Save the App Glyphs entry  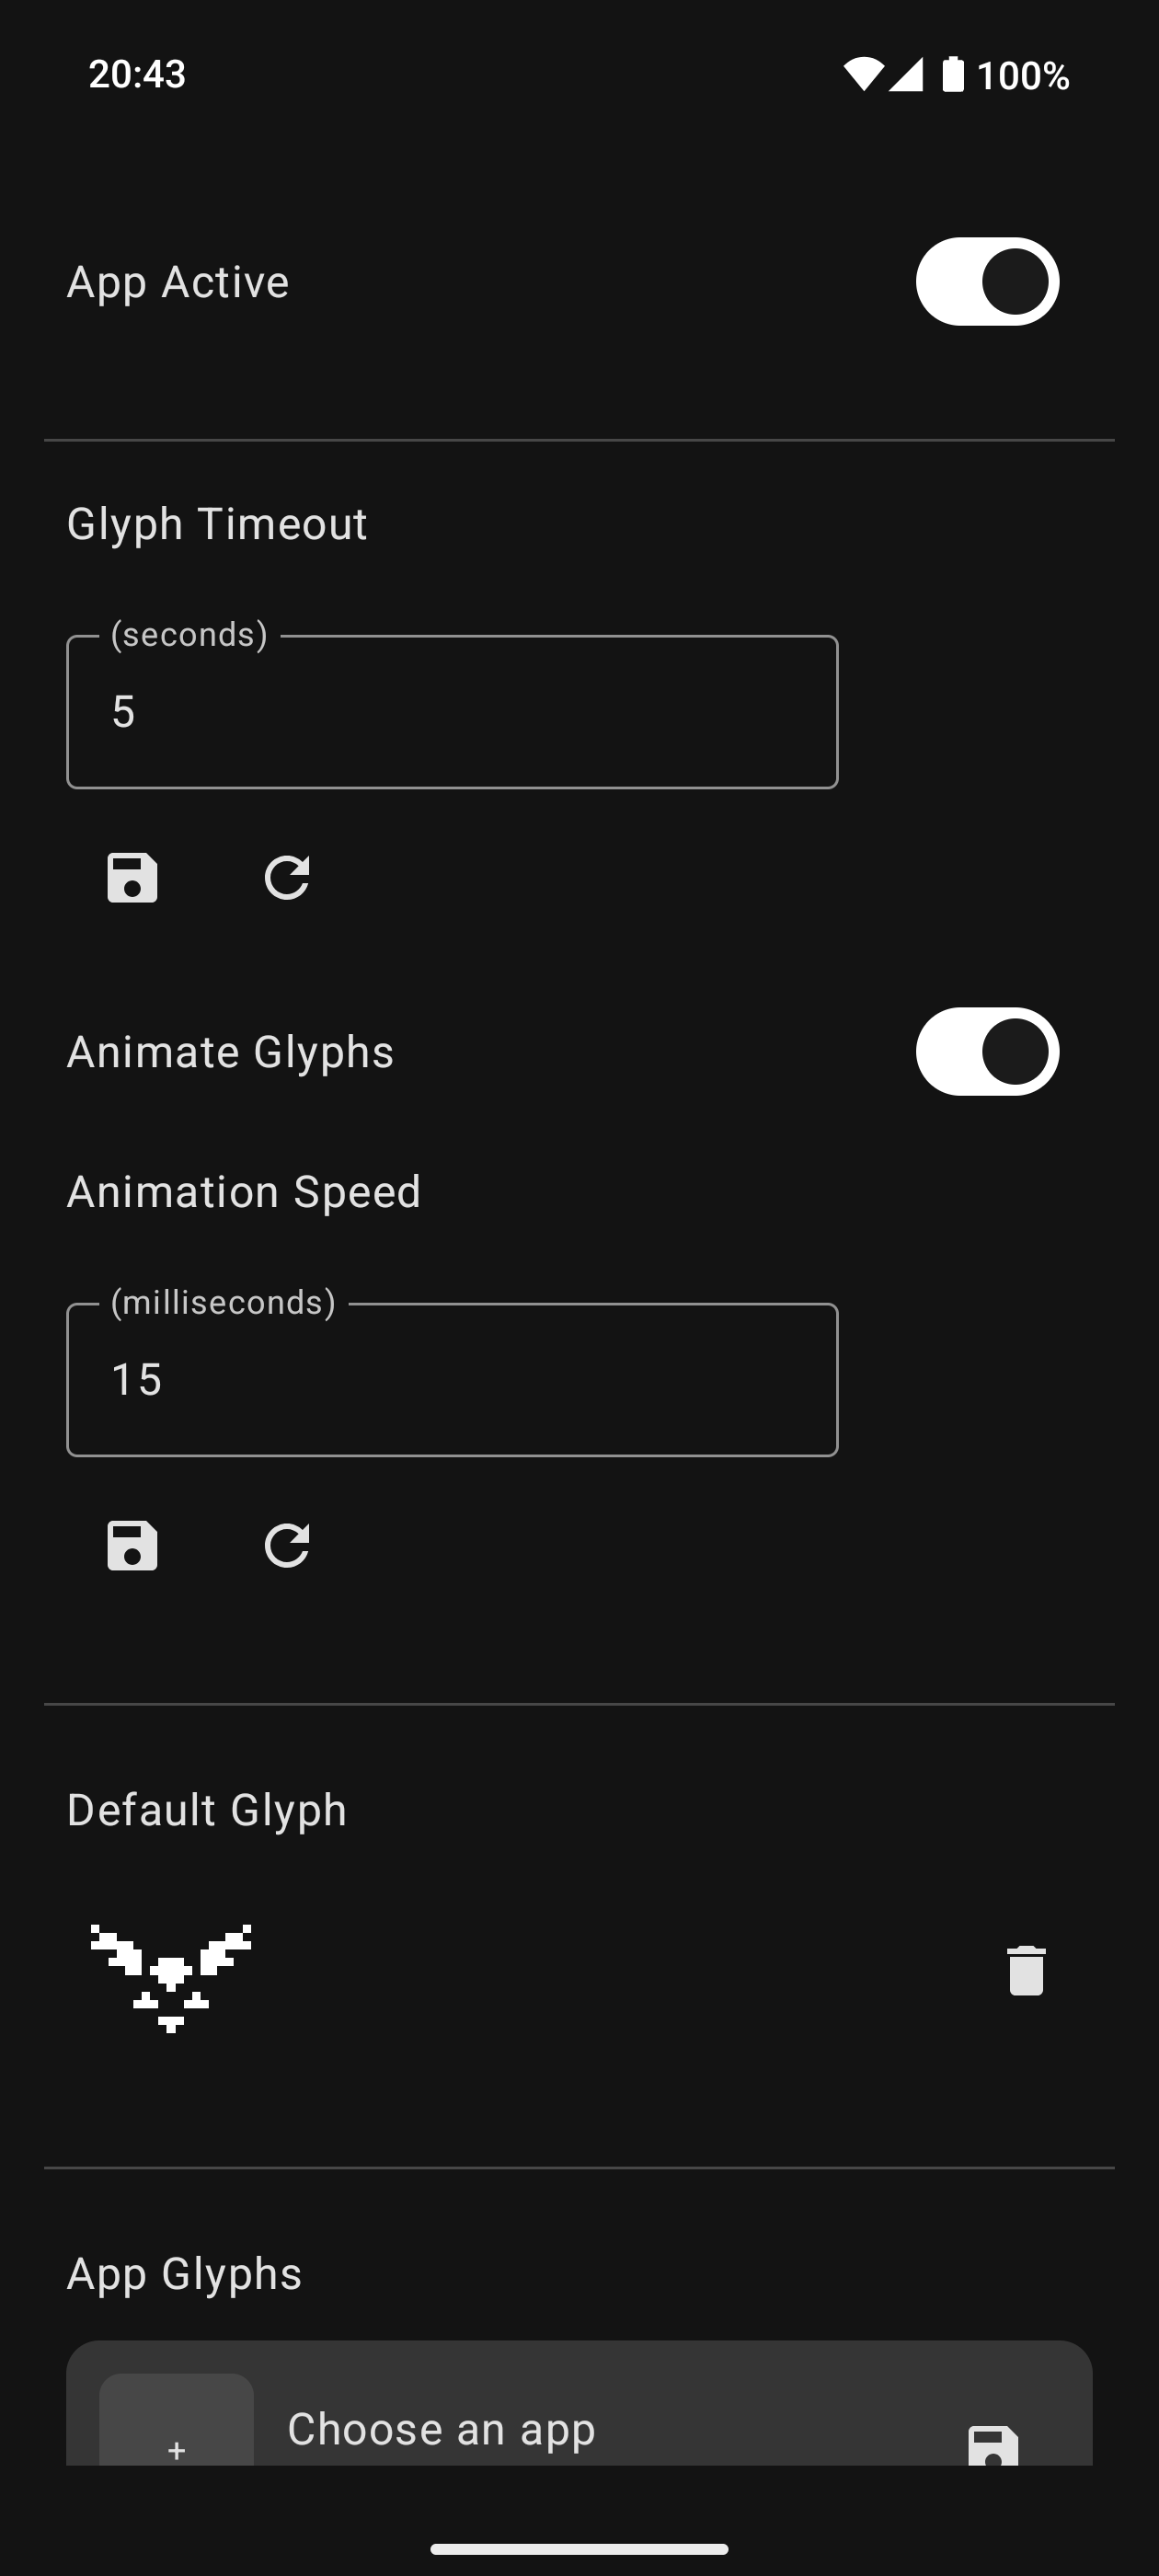pyautogui.click(x=993, y=2446)
